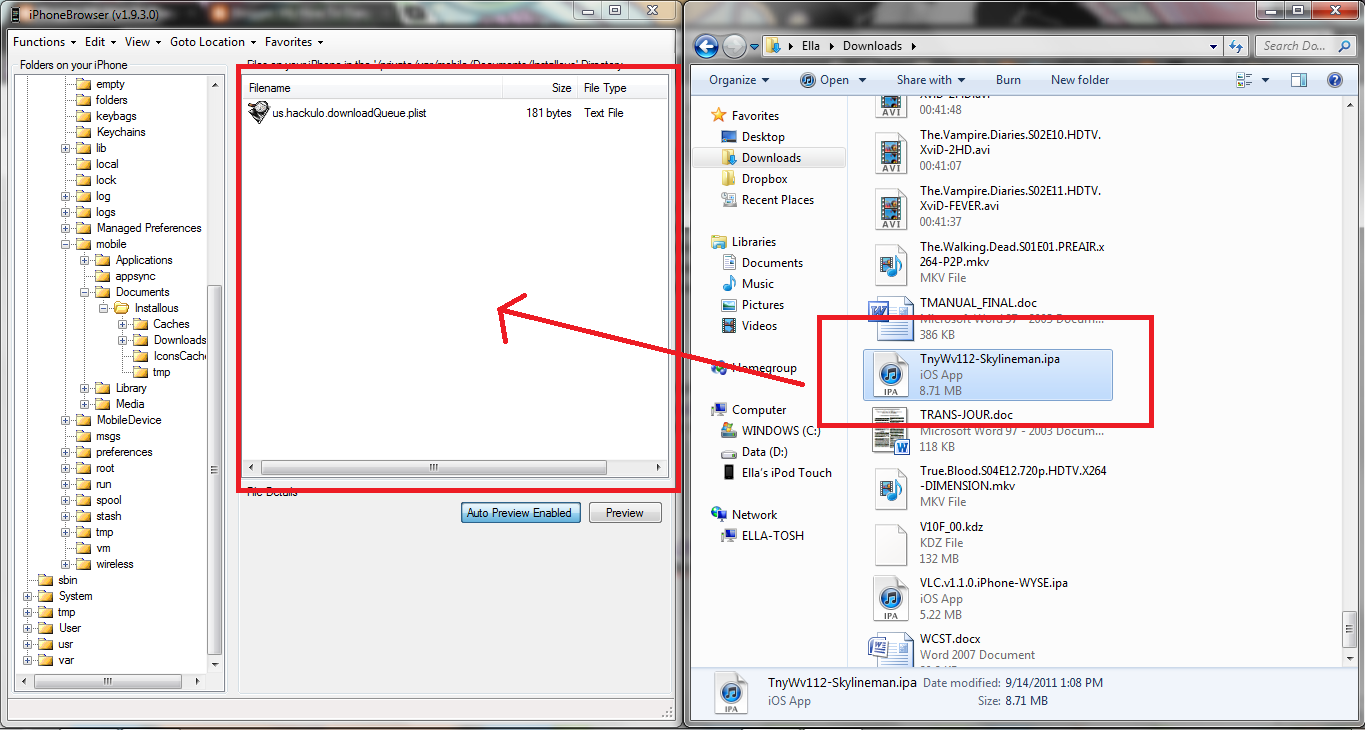Image resolution: width=1365 pixels, height=730 pixels.
Task: Expand the Applications folder in the tree
Action: tap(86, 260)
